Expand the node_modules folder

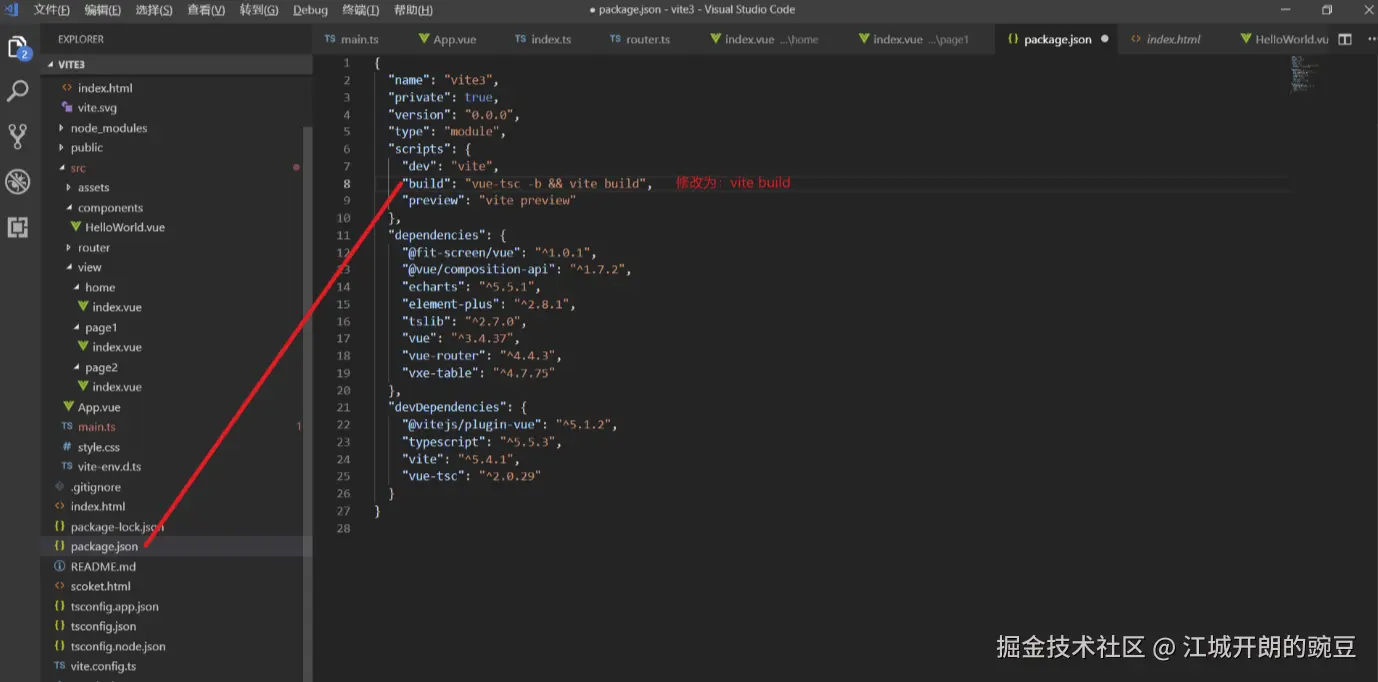pos(108,128)
